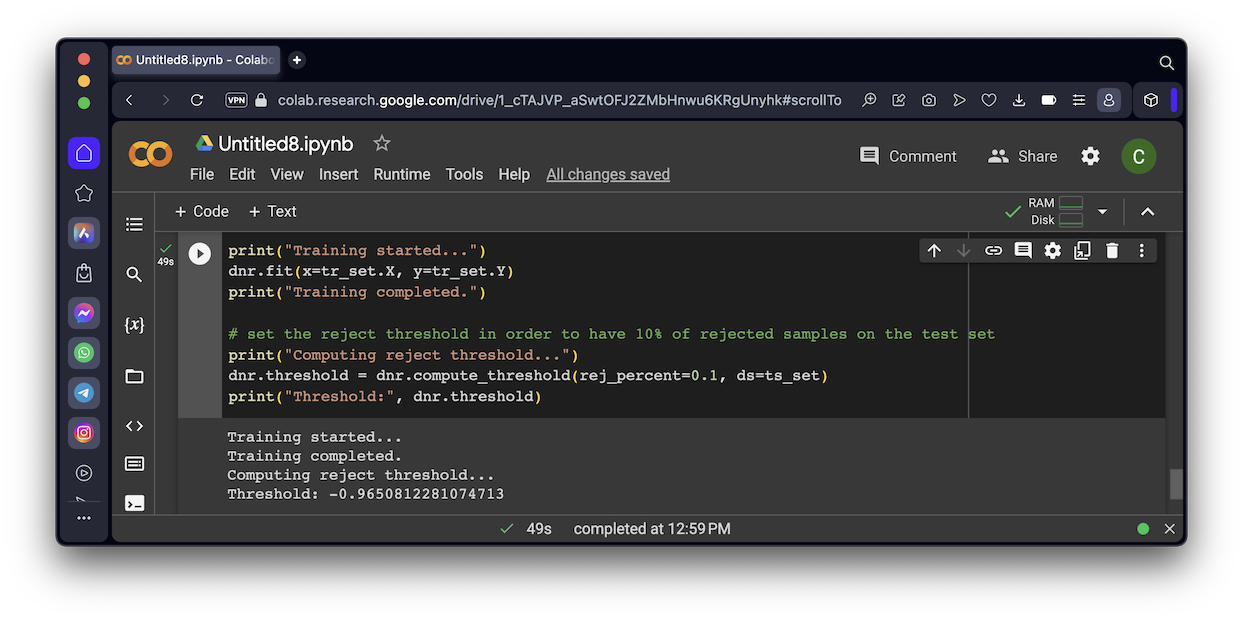The height and width of the screenshot is (620, 1243).
Task: Copy link to cell
Action: [993, 251]
